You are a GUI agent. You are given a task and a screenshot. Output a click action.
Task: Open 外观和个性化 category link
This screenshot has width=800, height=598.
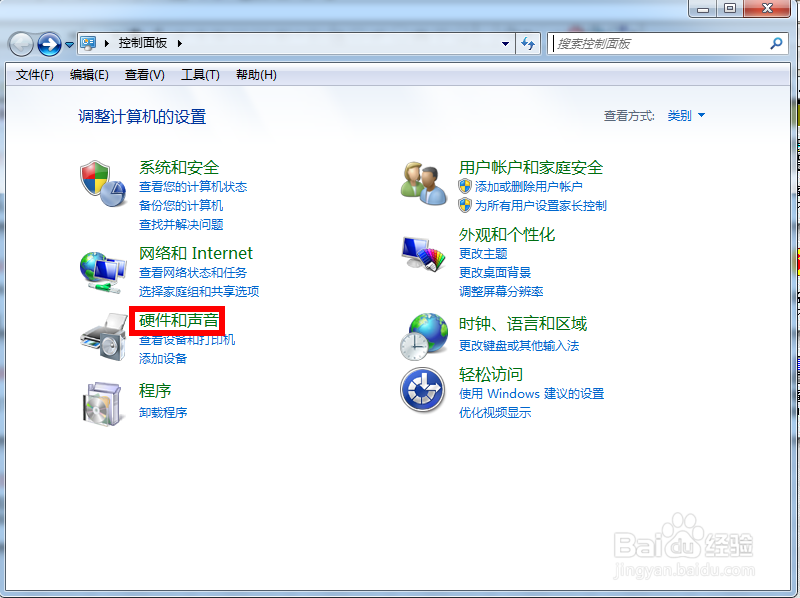click(507, 235)
